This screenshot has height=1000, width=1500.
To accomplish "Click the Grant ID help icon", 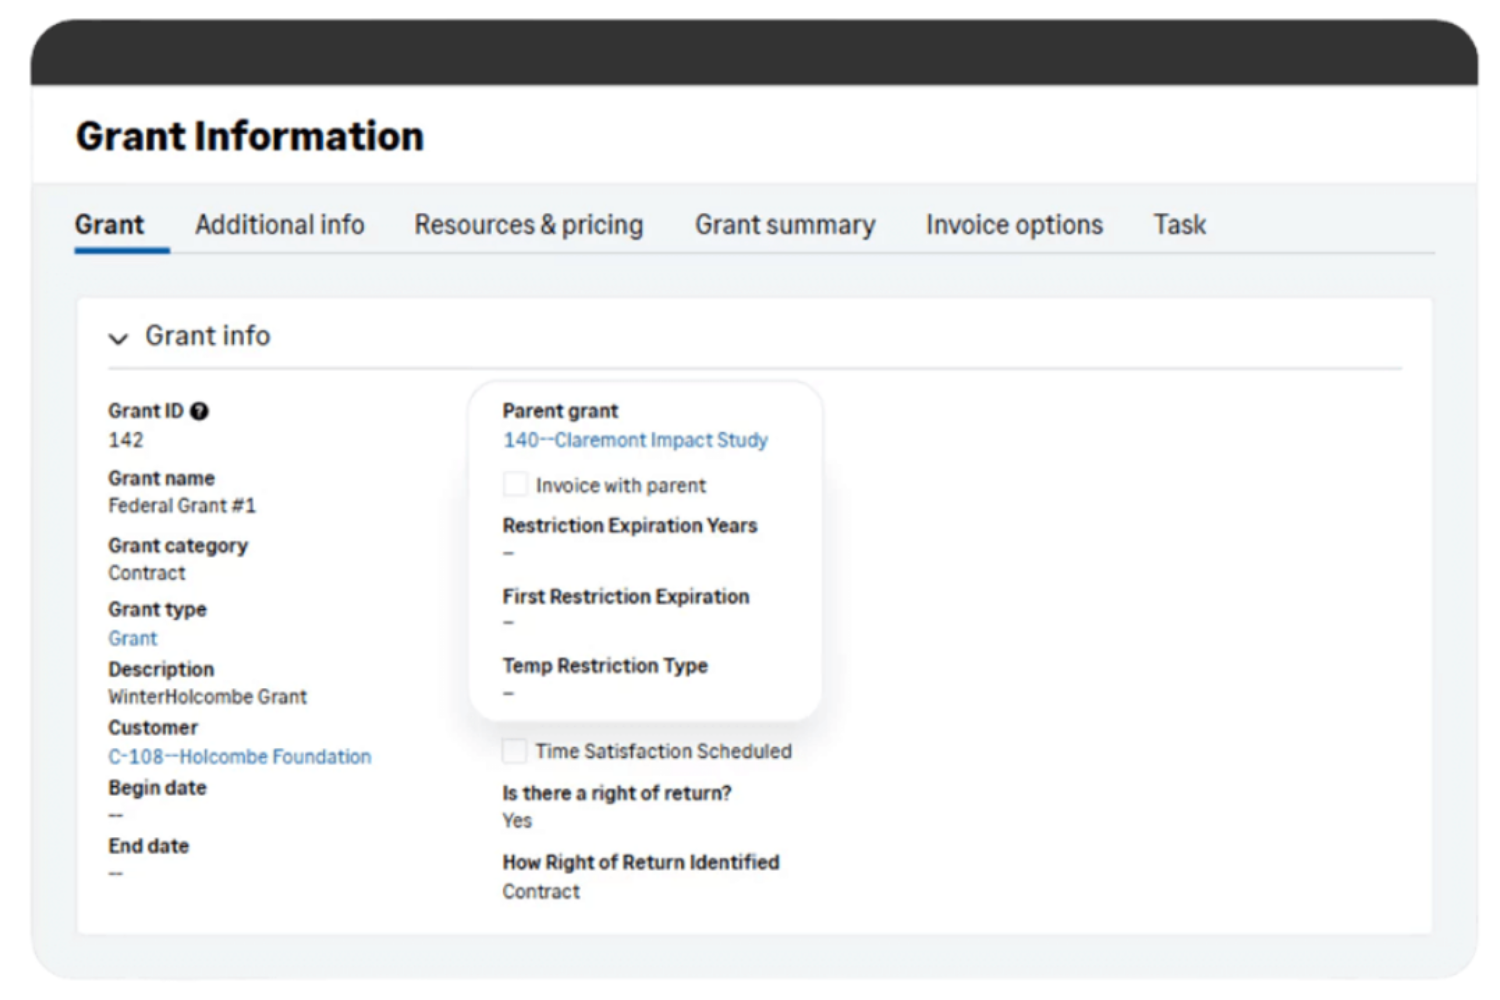I will click(199, 410).
